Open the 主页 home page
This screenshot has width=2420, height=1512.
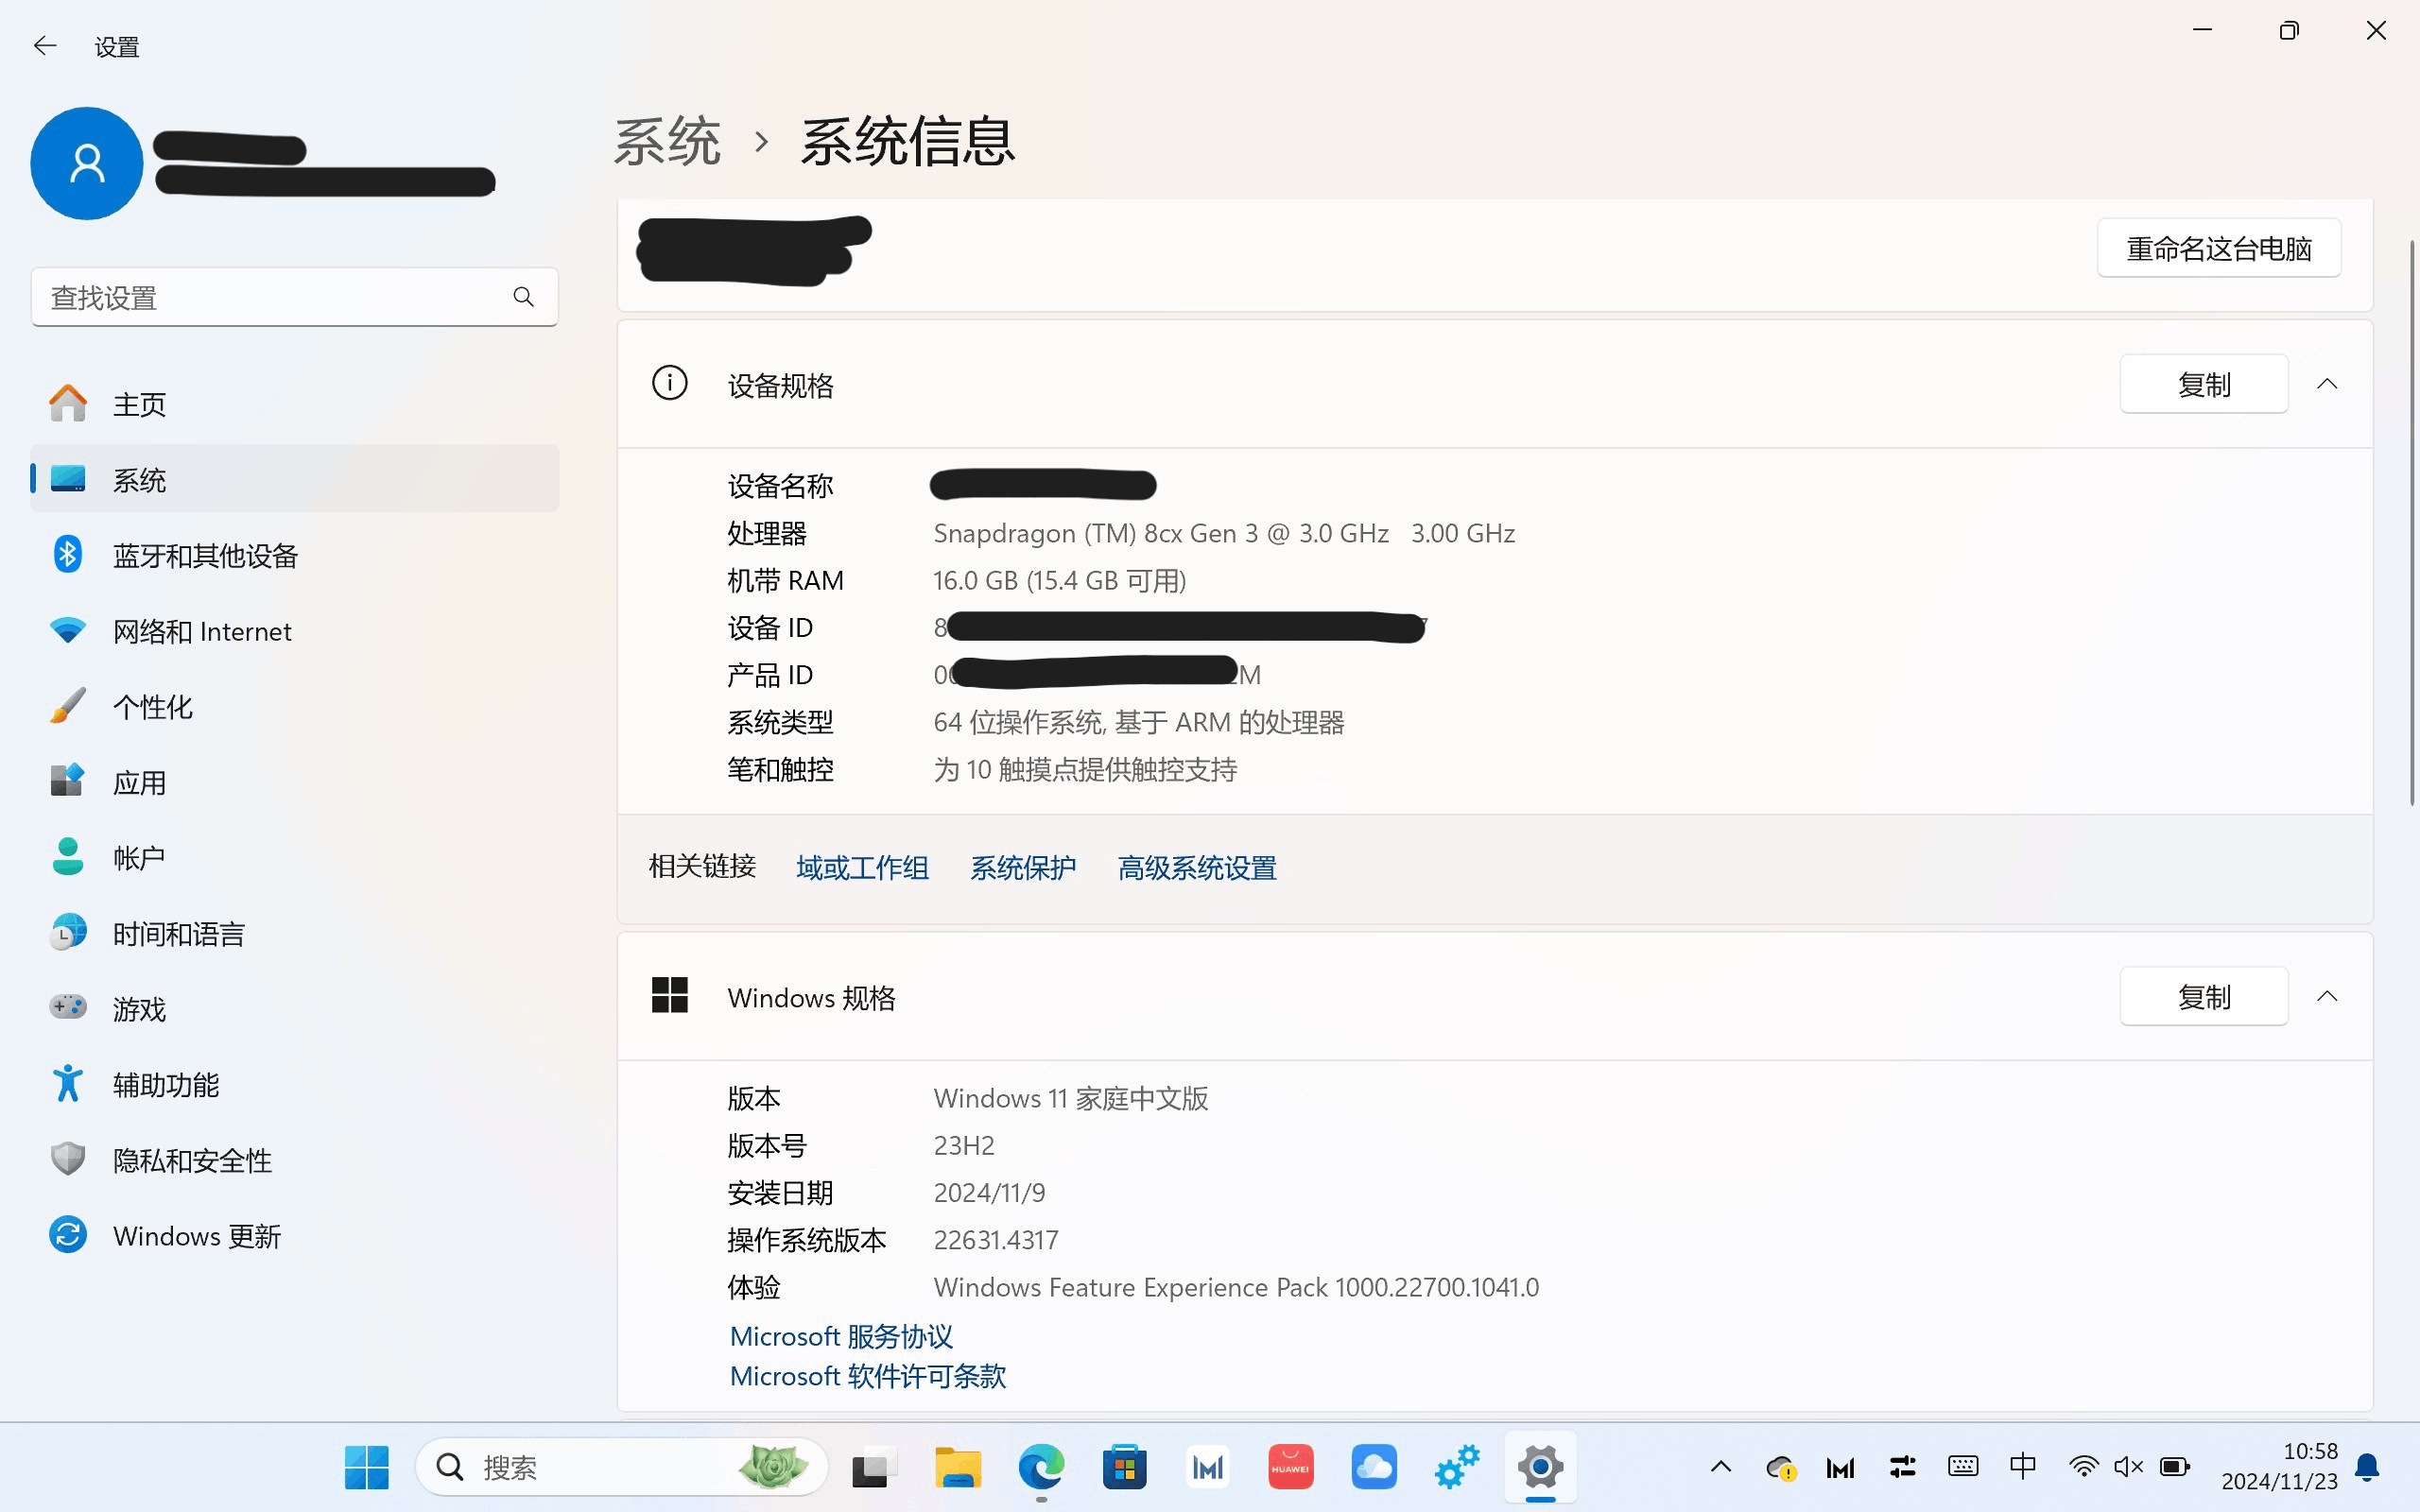point(294,404)
